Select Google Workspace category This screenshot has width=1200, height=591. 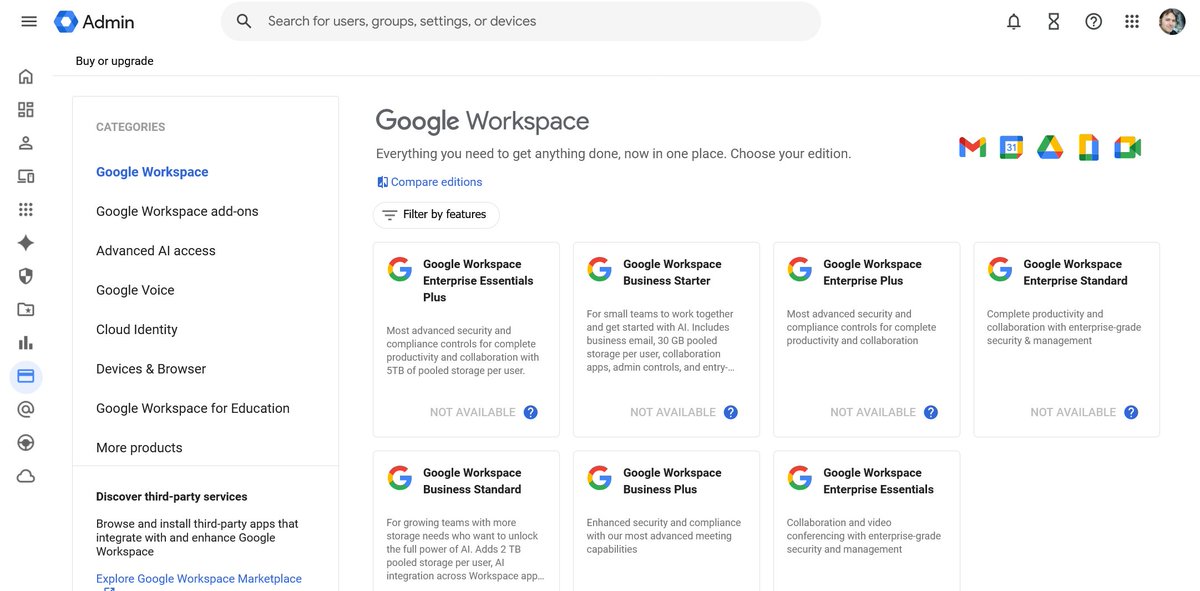152,172
